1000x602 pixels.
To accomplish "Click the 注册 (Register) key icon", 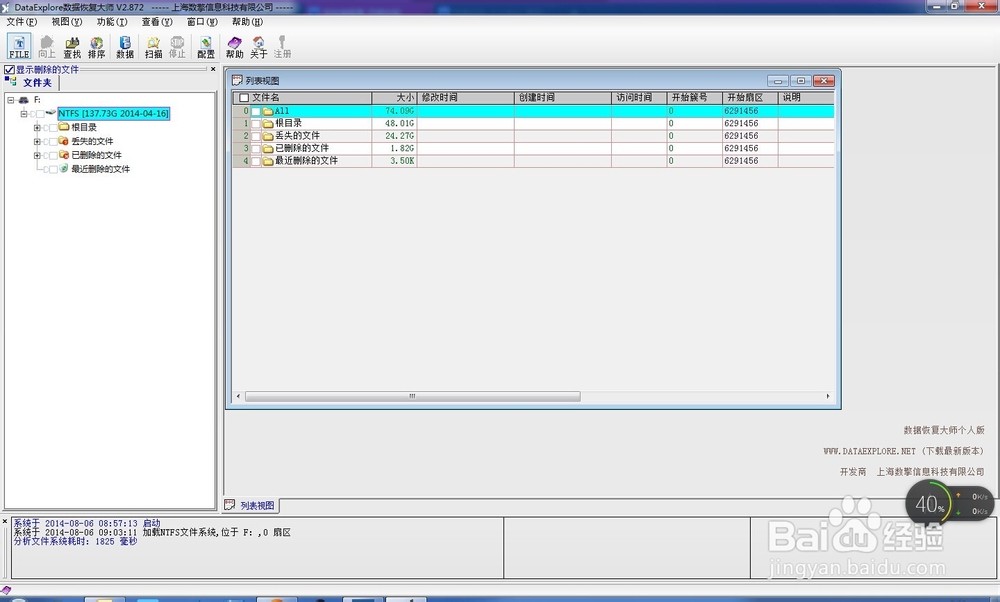I will click(283, 47).
